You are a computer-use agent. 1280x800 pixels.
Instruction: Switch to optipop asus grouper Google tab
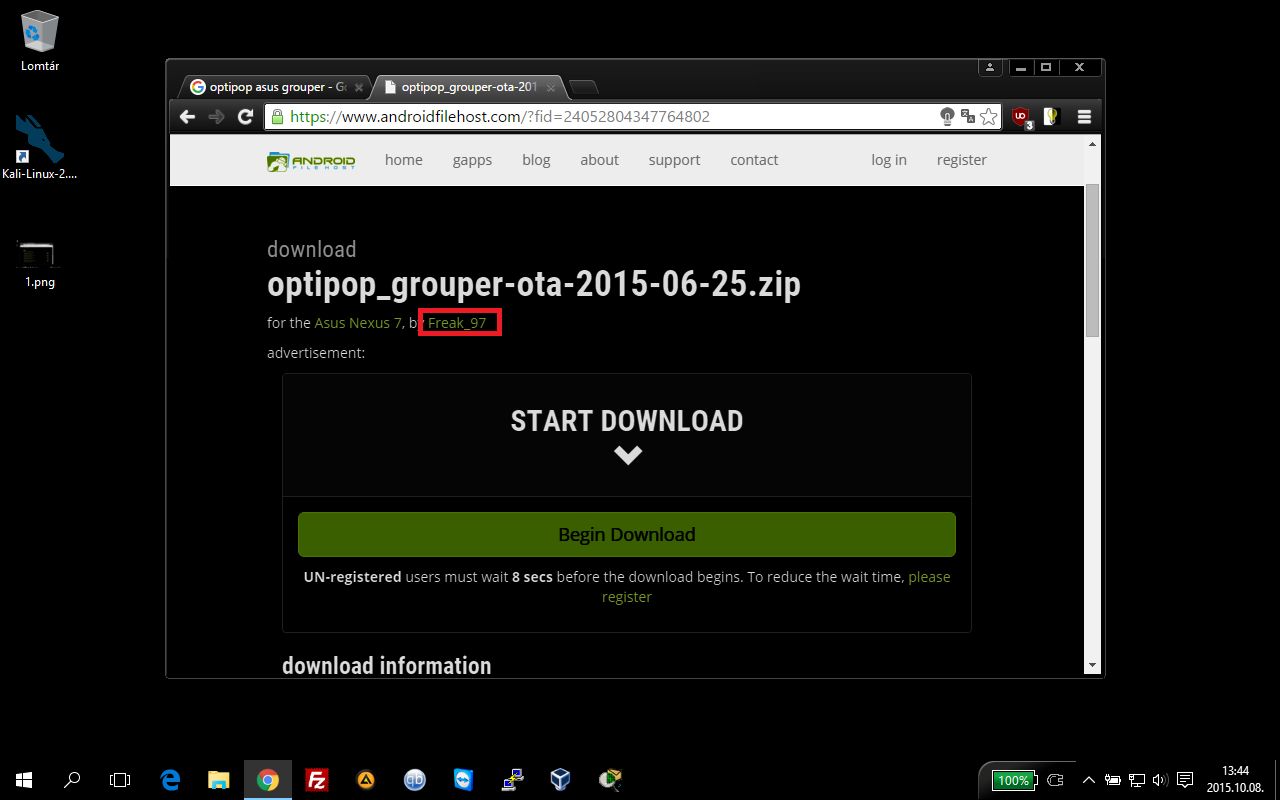tap(270, 87)
